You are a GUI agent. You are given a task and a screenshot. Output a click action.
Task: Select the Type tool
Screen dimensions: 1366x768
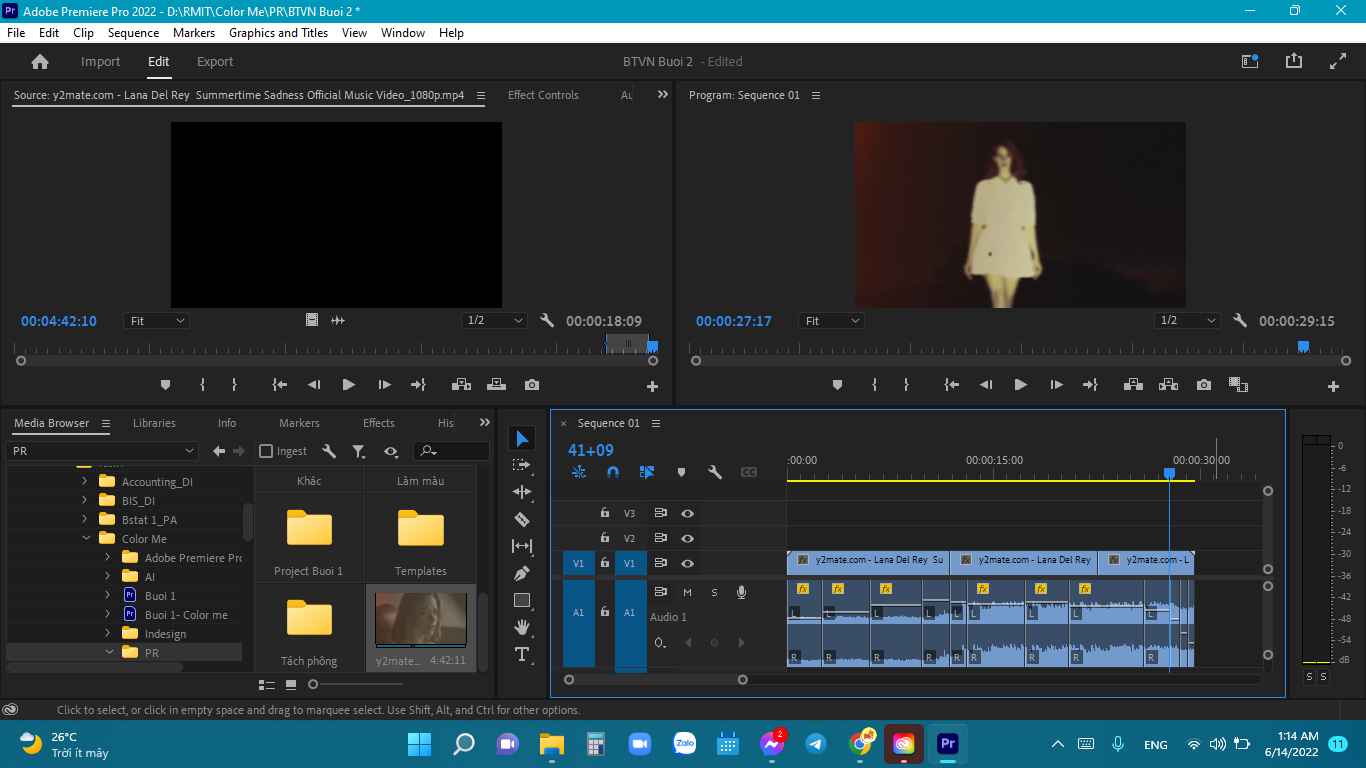[522, 654]
